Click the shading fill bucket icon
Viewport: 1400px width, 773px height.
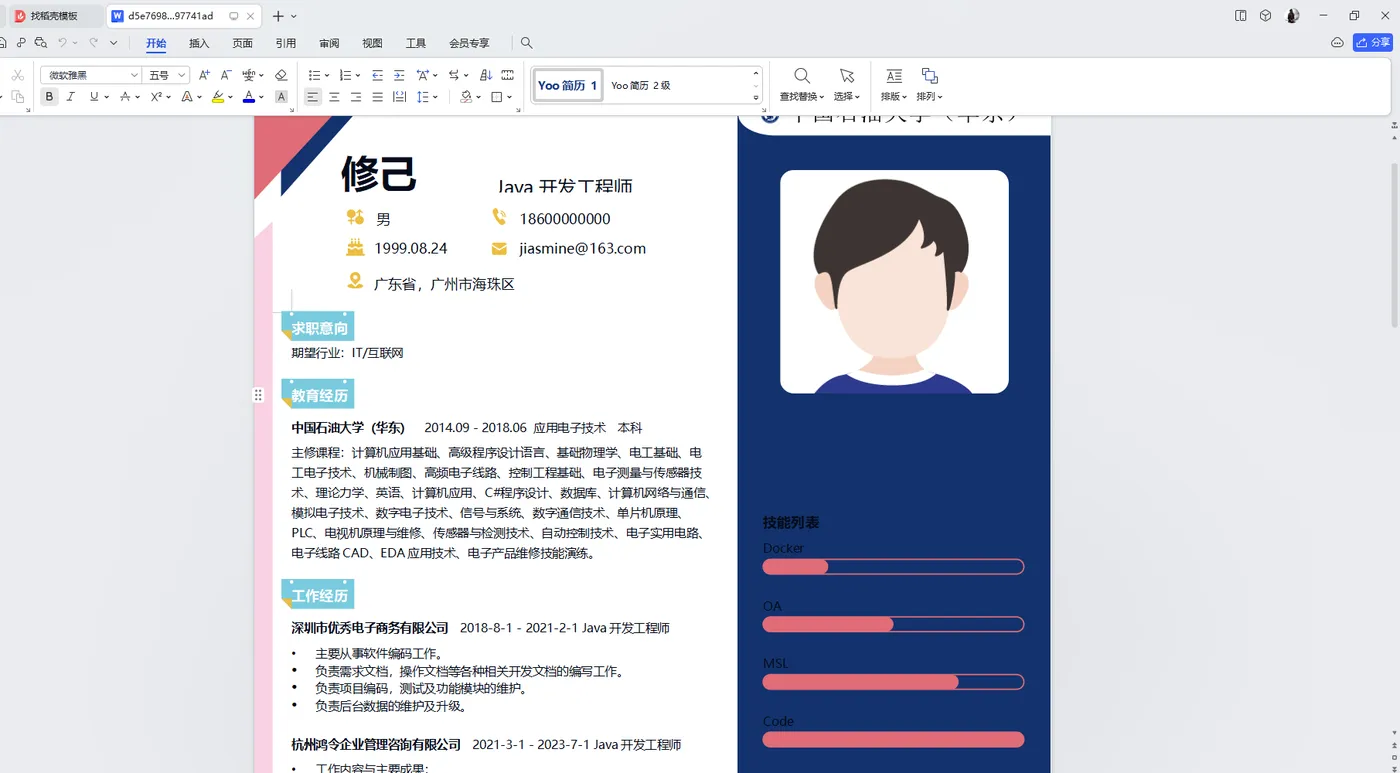[466, 97]
